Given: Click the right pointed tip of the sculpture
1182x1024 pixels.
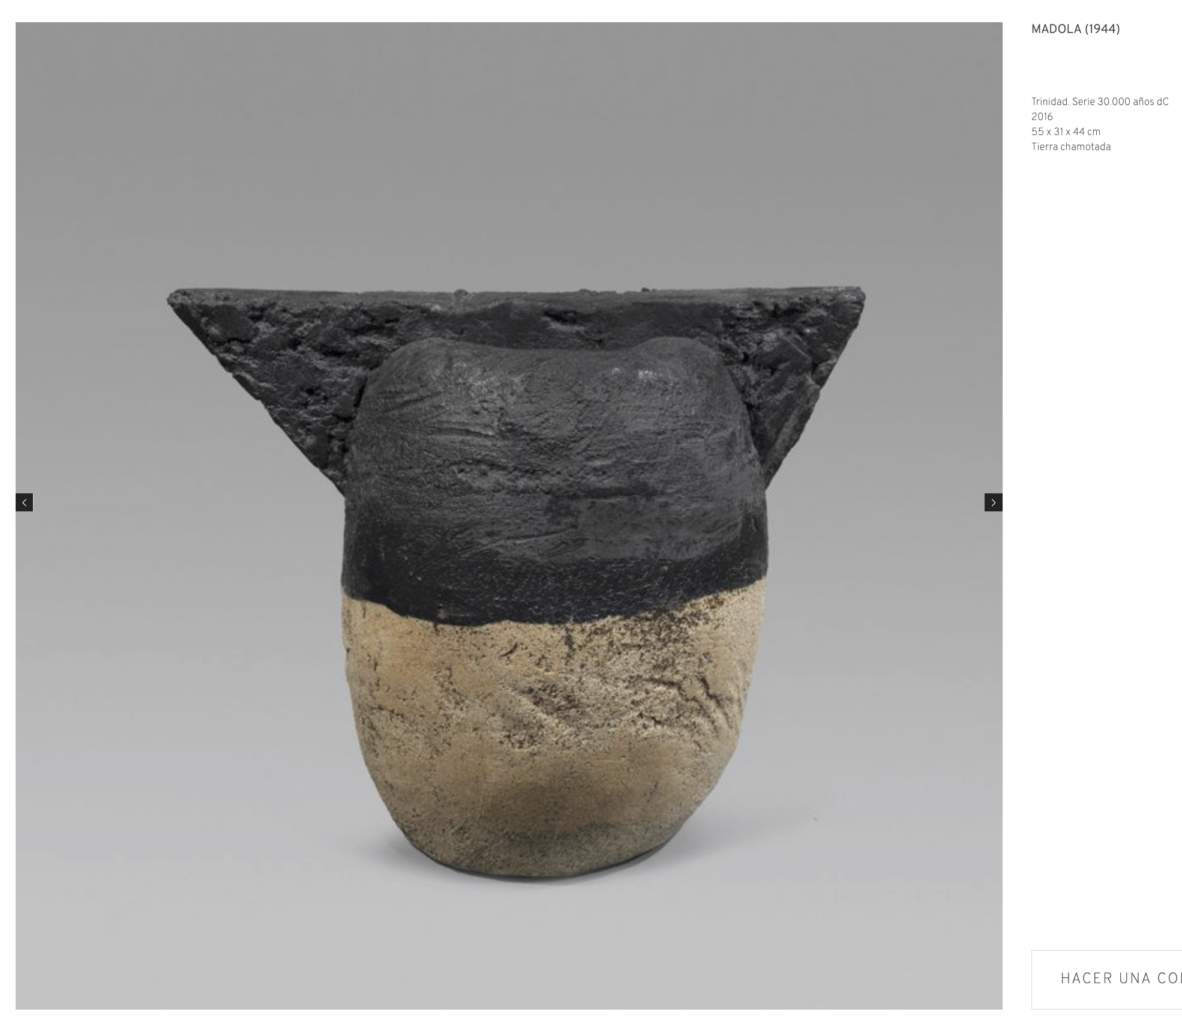Looking at the screenshot, I should (x=856, y=296).
